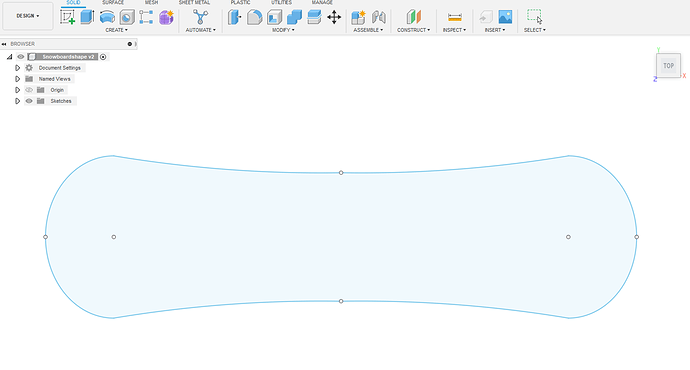Click the Construct plane icon
The height and width of the screenshot is (370, 690).
click(x=413, y=17)
